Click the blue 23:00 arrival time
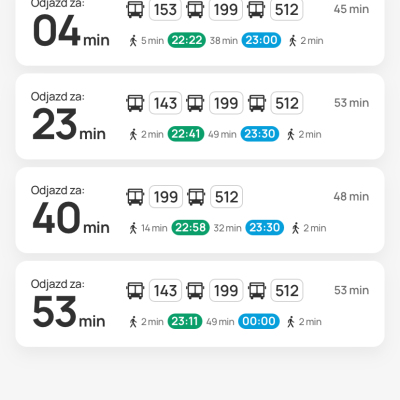Viewport: 400px width, 400px height. [x=261, y=40]
